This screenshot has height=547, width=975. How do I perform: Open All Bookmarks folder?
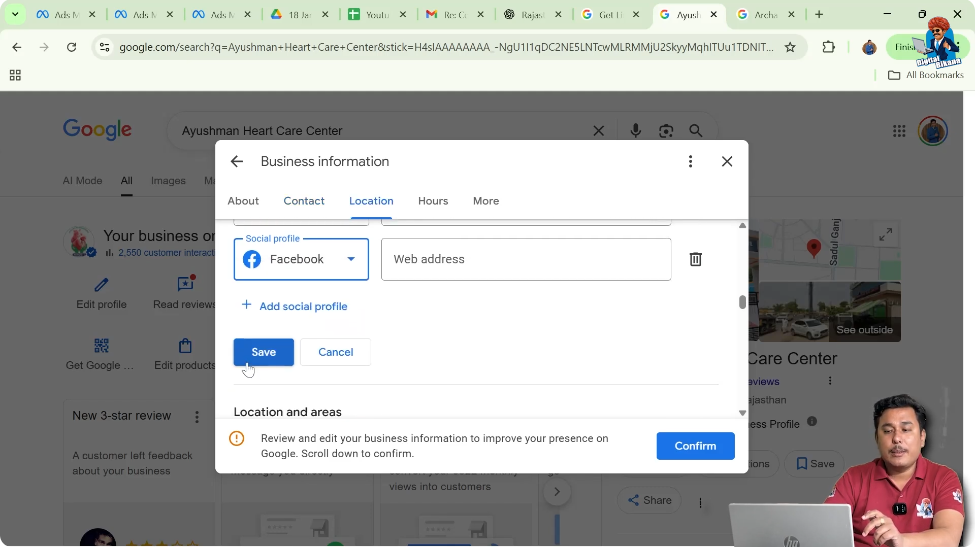point(925,75)
